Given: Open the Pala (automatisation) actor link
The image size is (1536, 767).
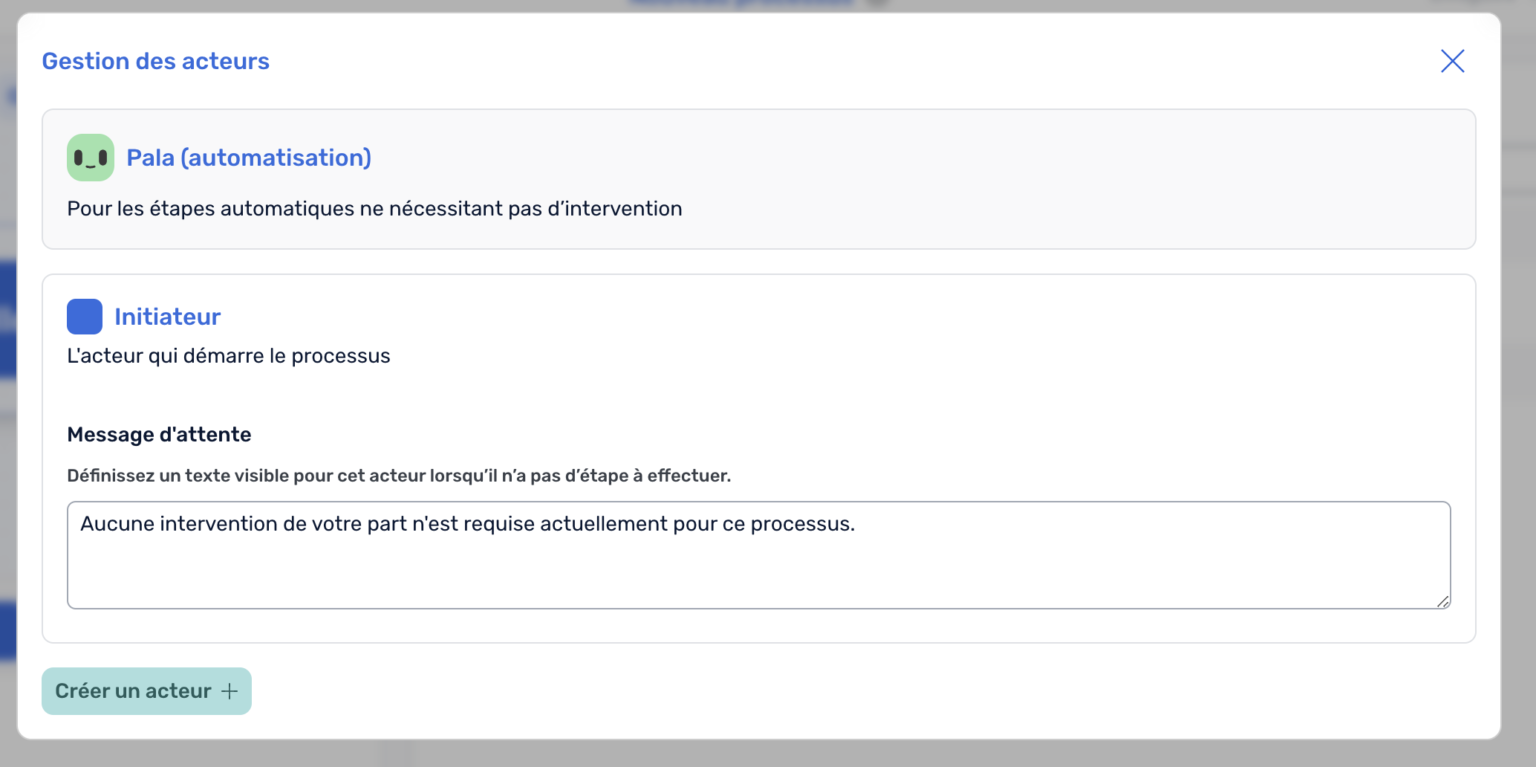Looking at the screenshot, I should (x=248, y=157).
